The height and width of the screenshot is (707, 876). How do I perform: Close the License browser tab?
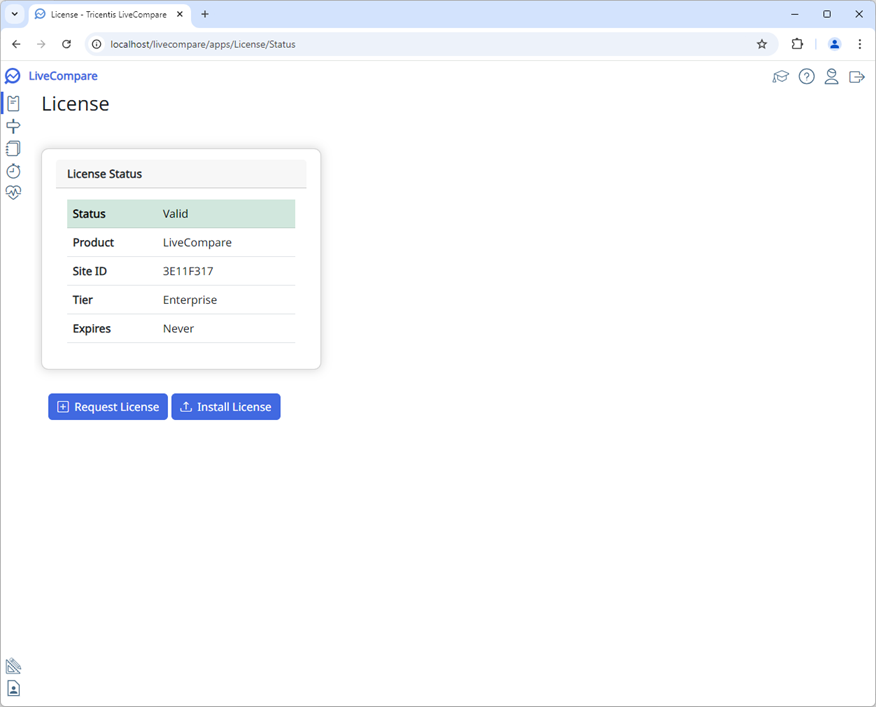180,15
